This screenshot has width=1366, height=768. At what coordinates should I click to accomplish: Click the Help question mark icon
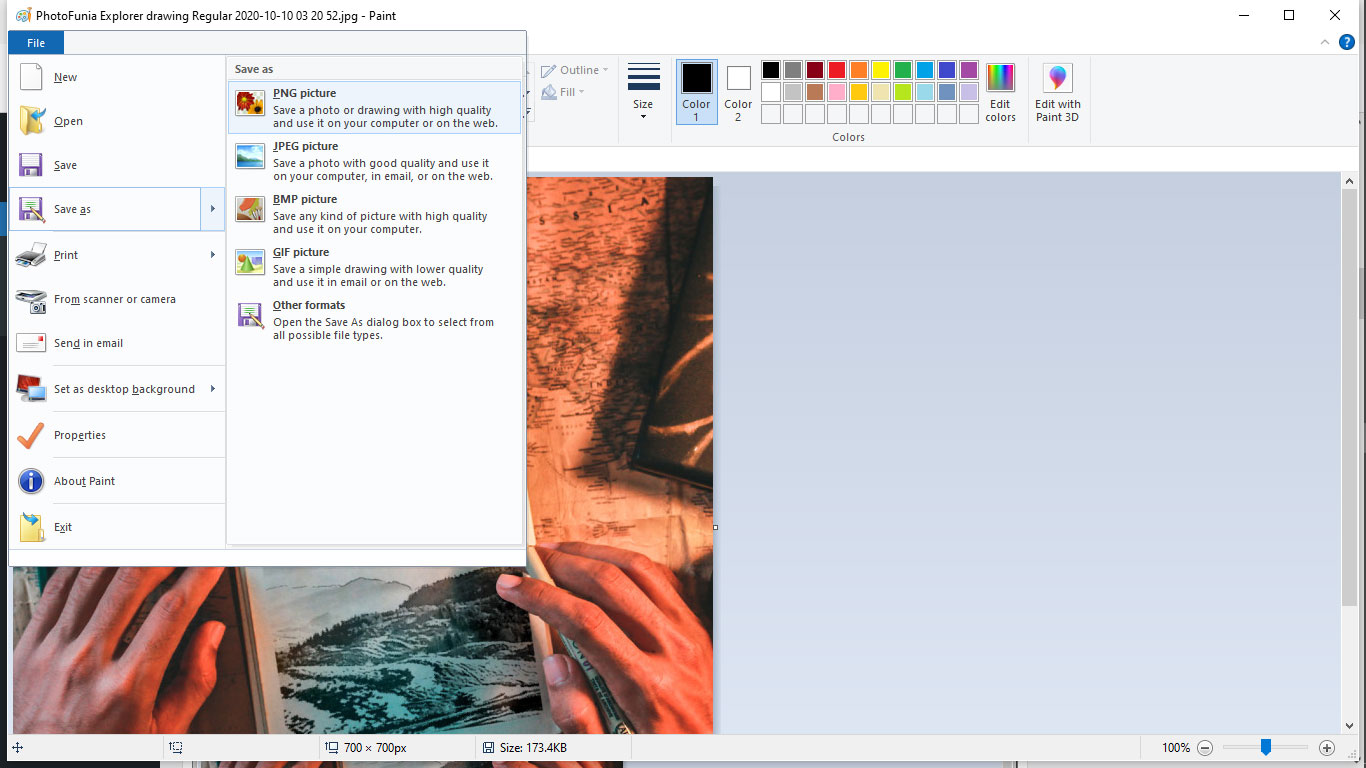coord(1345,42)
